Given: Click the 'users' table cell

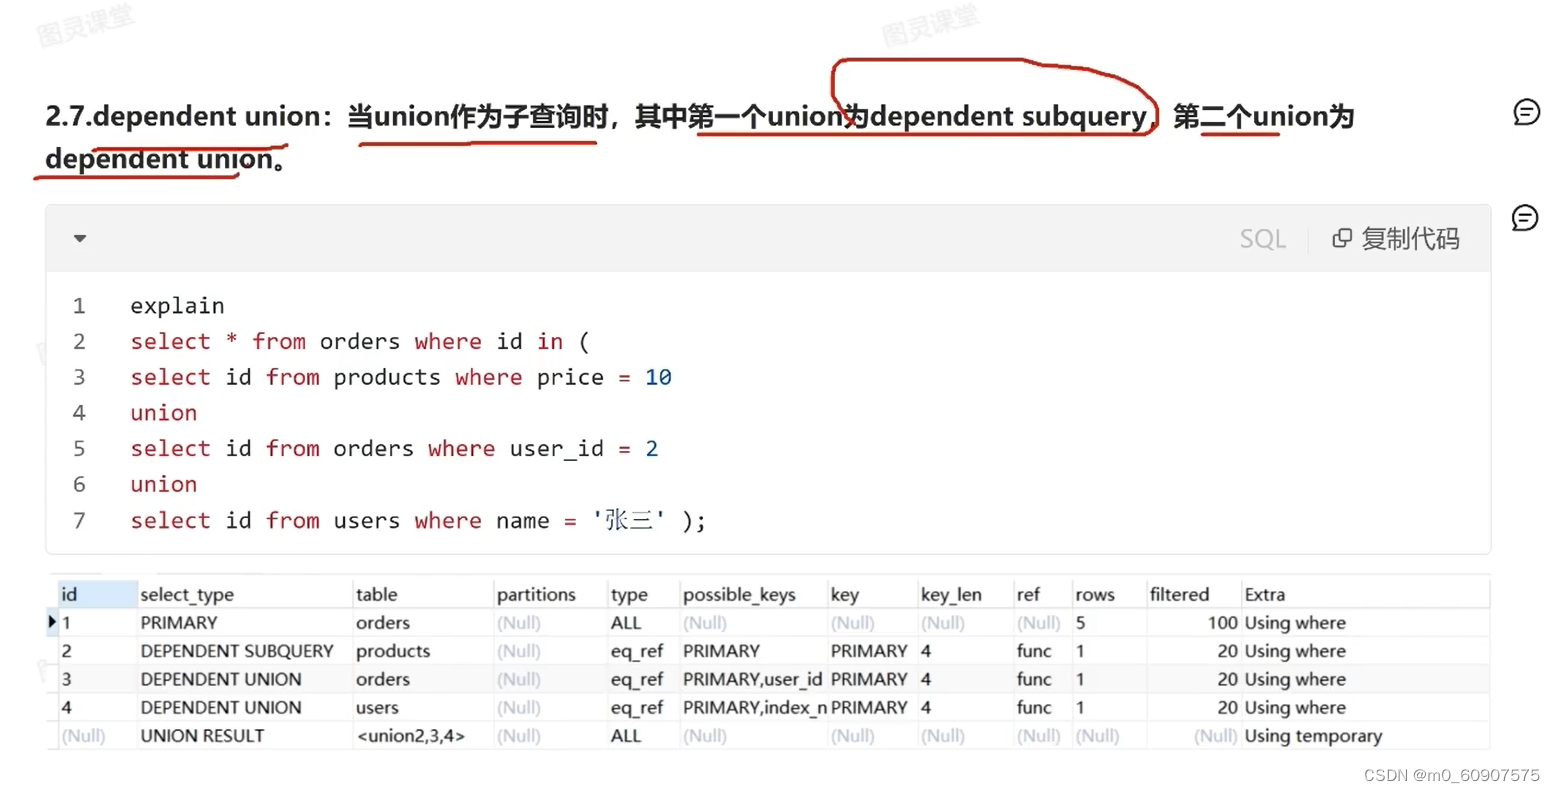Looking at the screenshot, I should point(422,707).
